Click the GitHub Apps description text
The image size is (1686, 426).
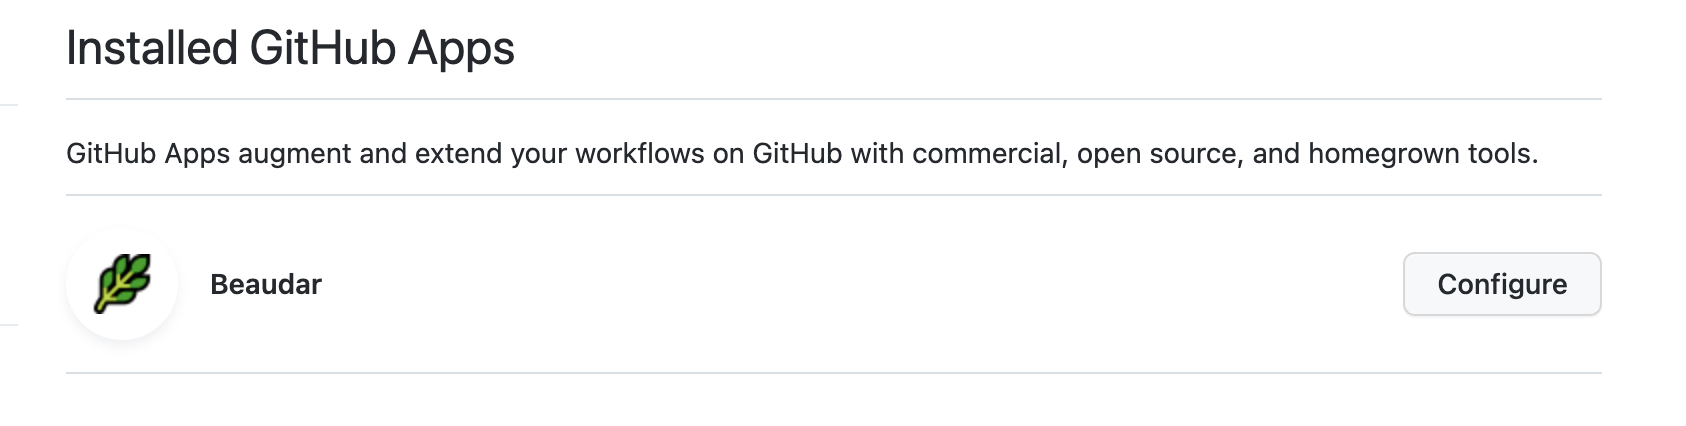(x=802, y=154)
